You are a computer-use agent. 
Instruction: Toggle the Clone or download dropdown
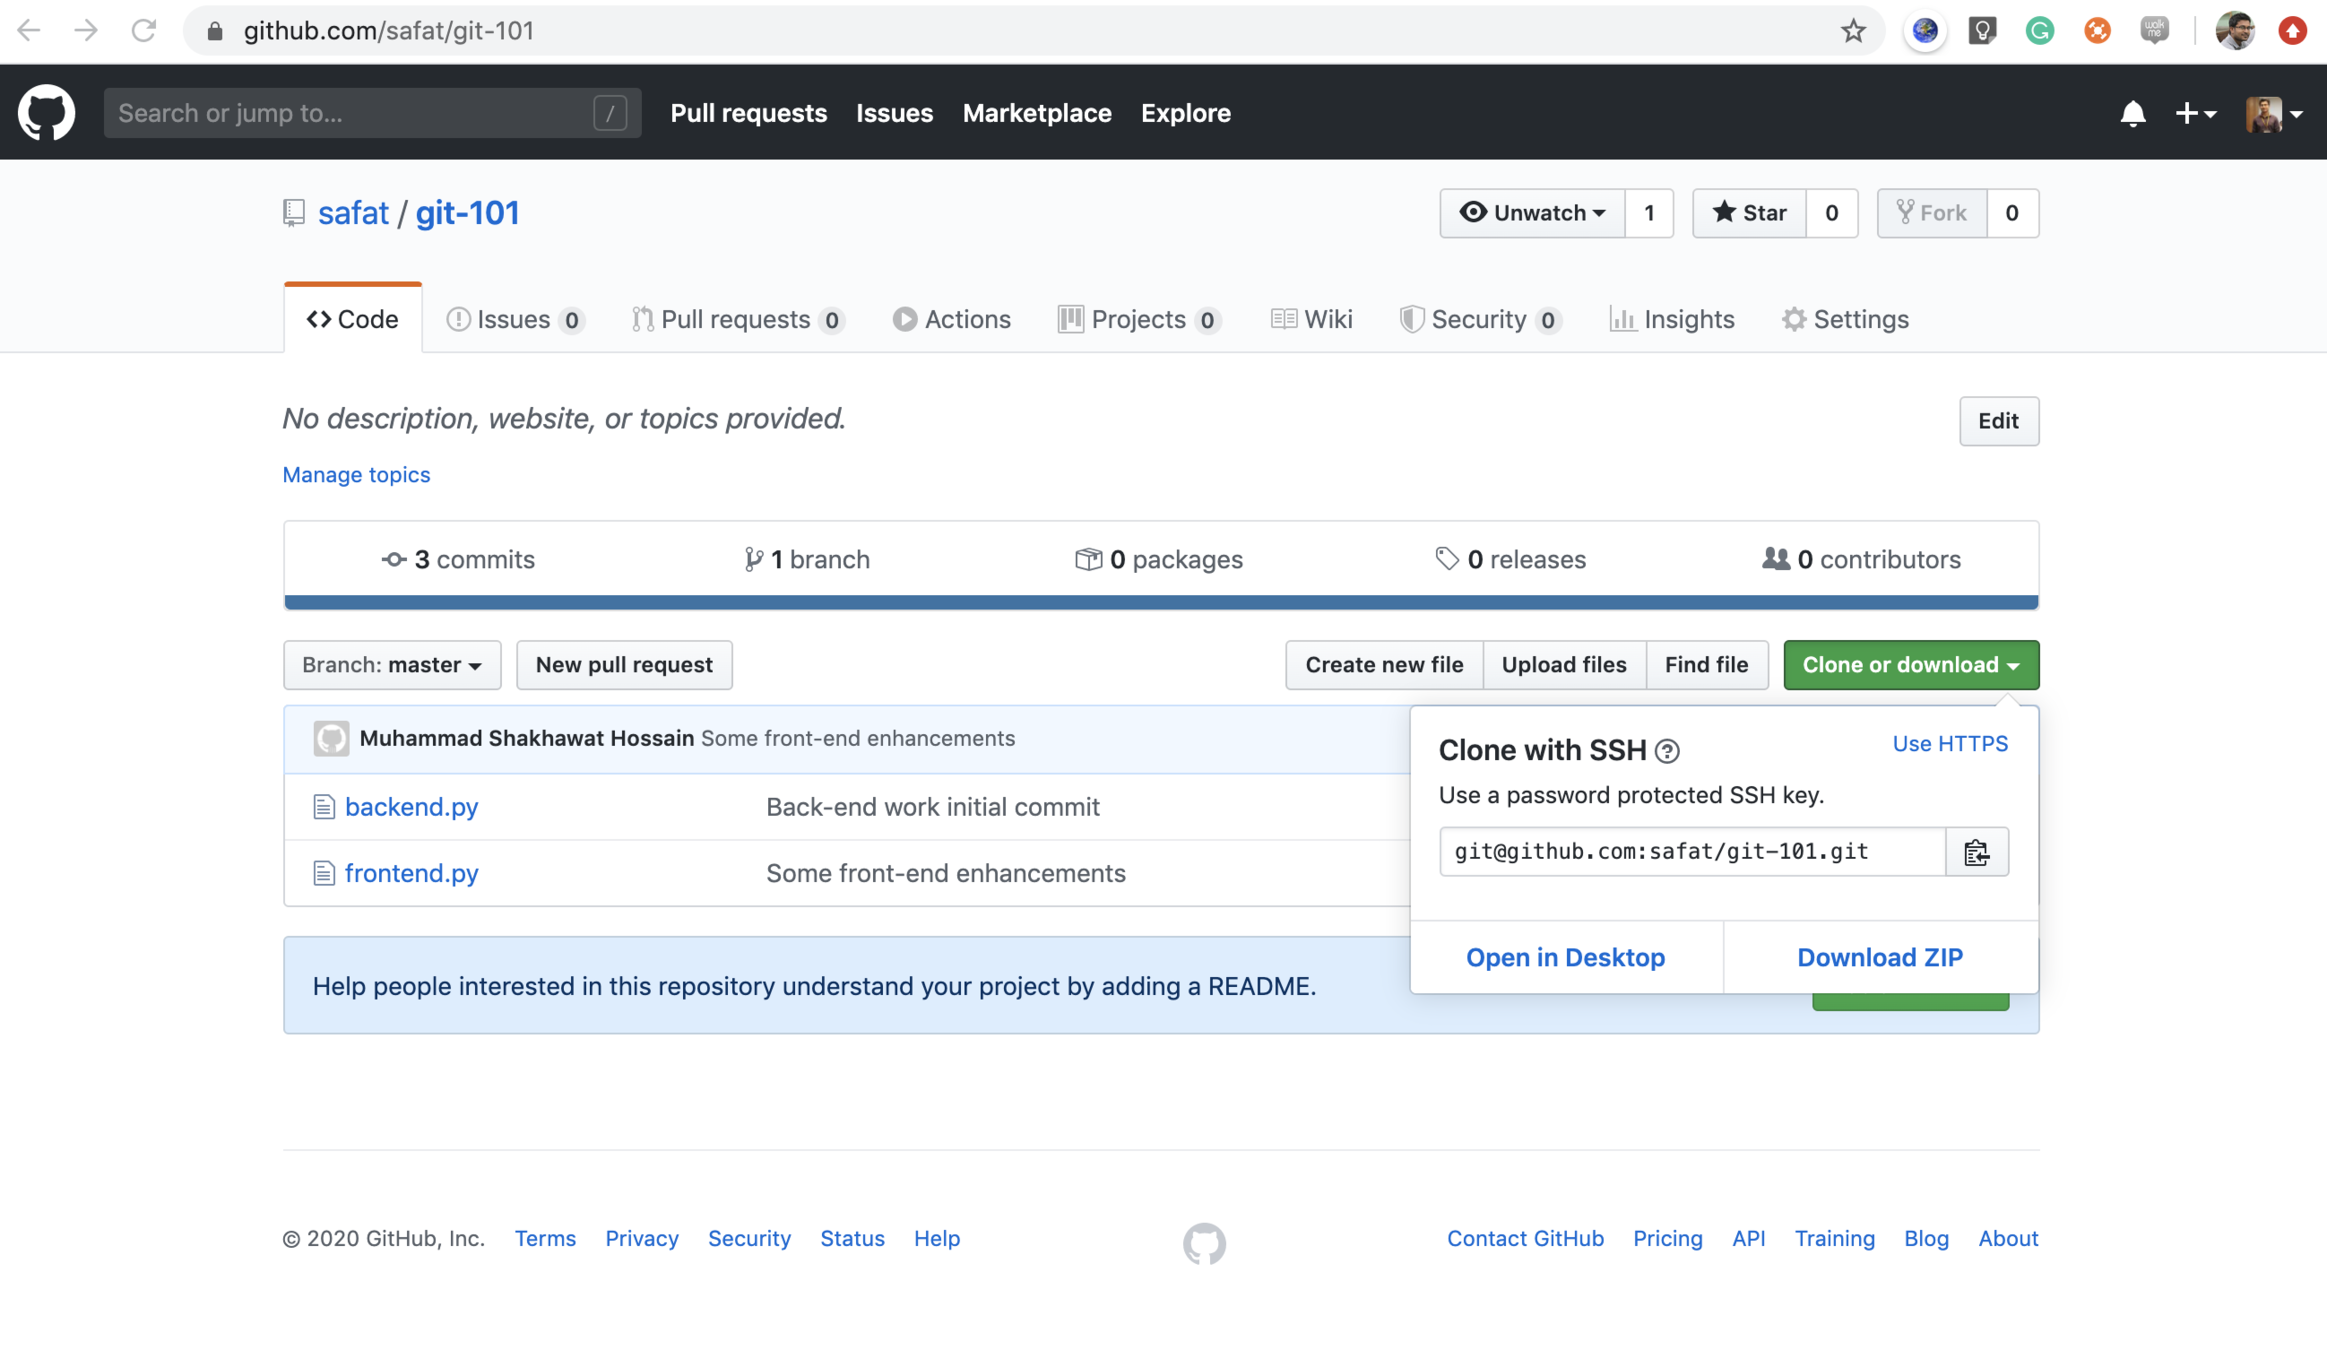1910,665
